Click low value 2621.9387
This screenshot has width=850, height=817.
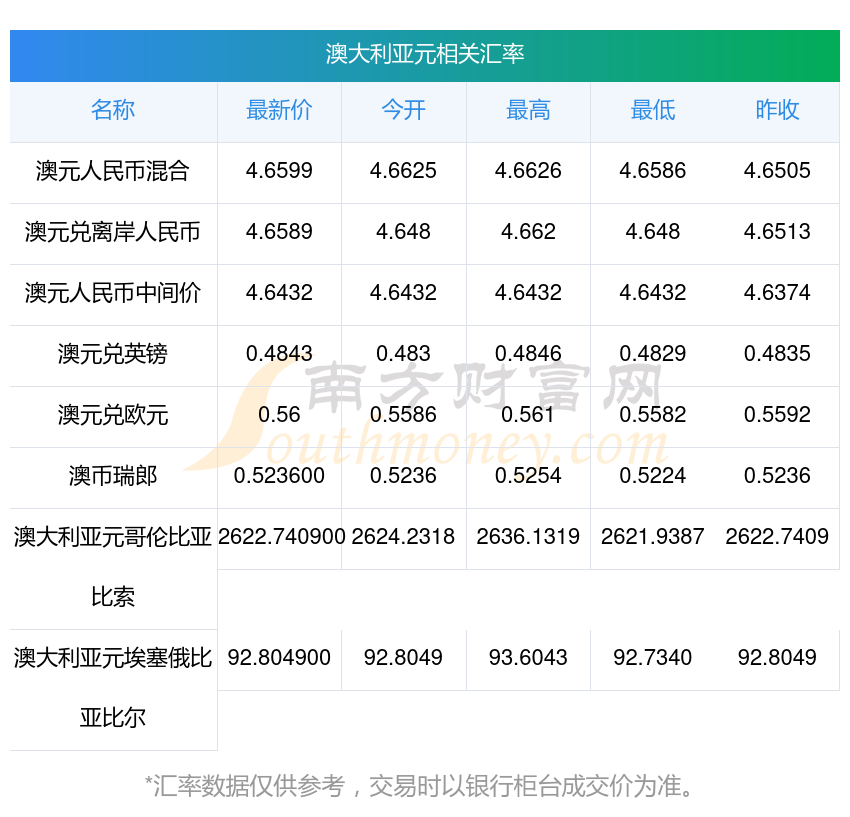point(653,537)
